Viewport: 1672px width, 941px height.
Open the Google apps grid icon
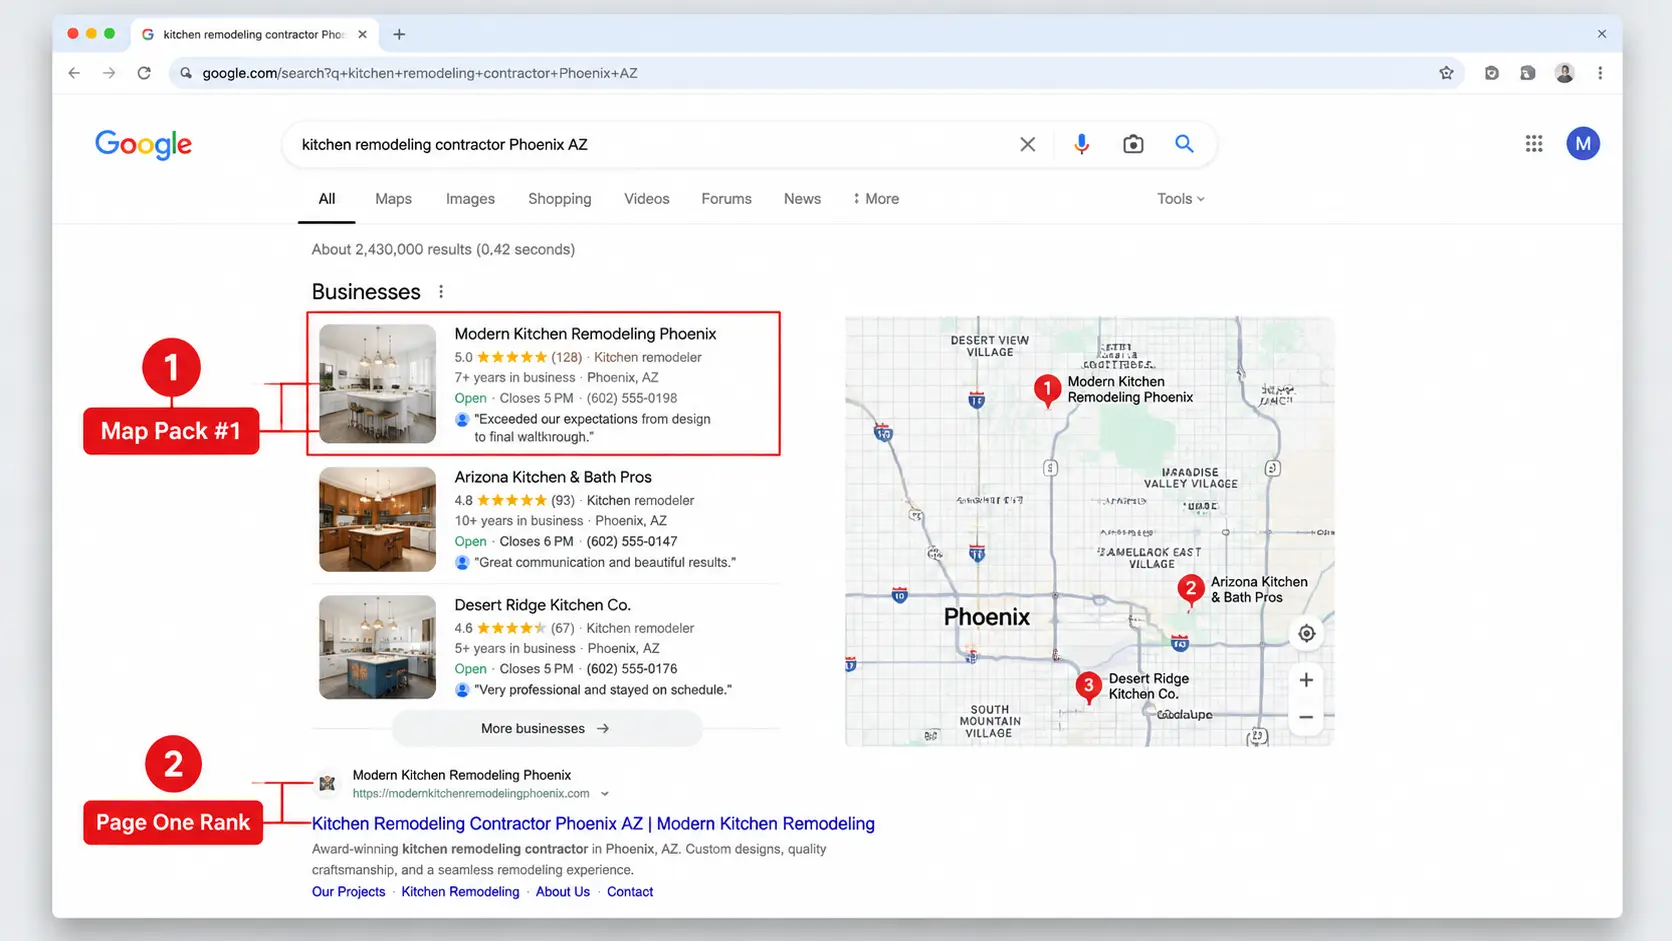click(1534, 144)
